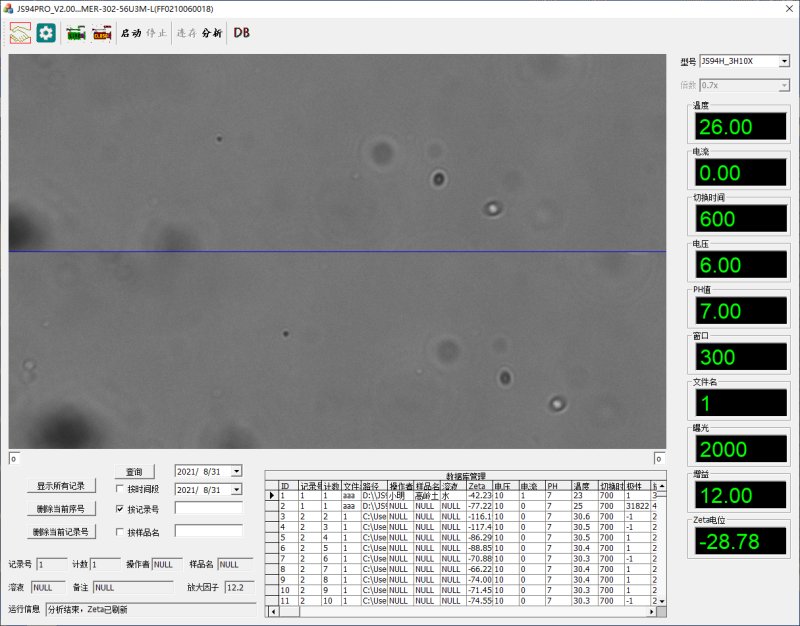Expand the 型号 JS94H_3H10X dropdown
The image size is (800, 626).
point(783,61)
